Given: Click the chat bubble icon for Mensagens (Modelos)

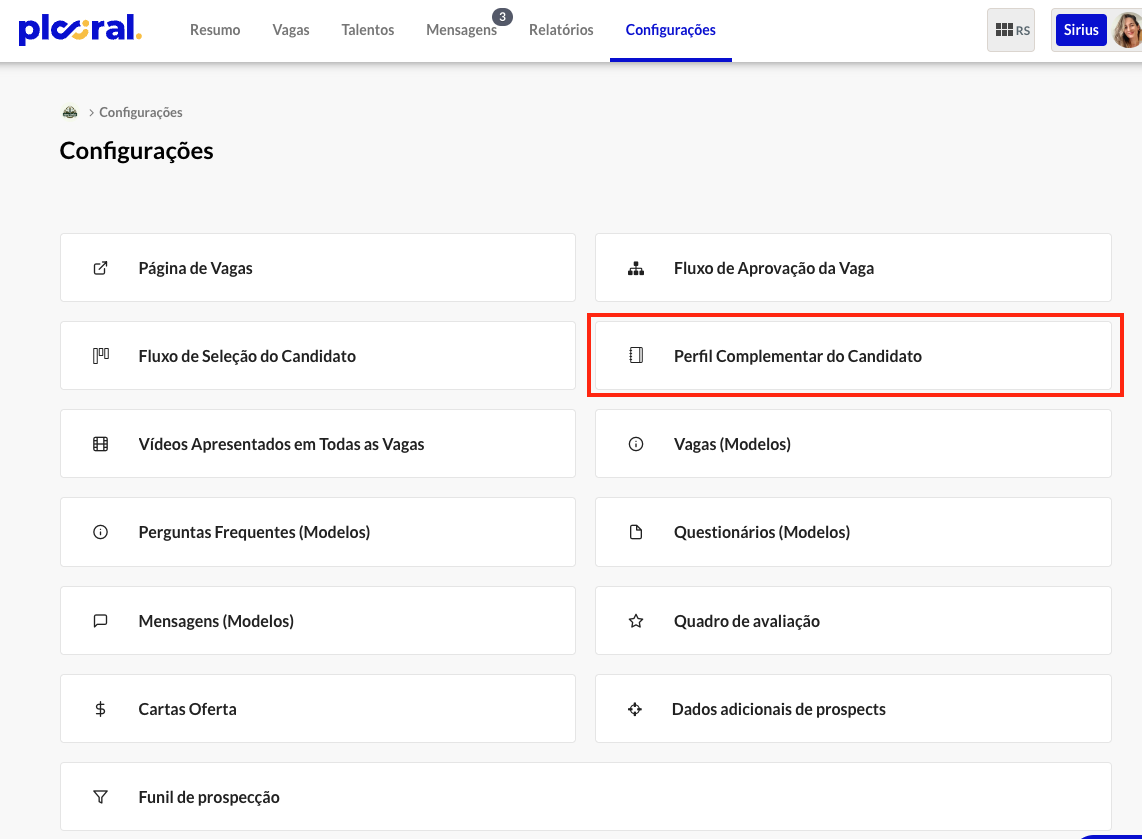Looking at the screenshot, I should coord(100,621).
